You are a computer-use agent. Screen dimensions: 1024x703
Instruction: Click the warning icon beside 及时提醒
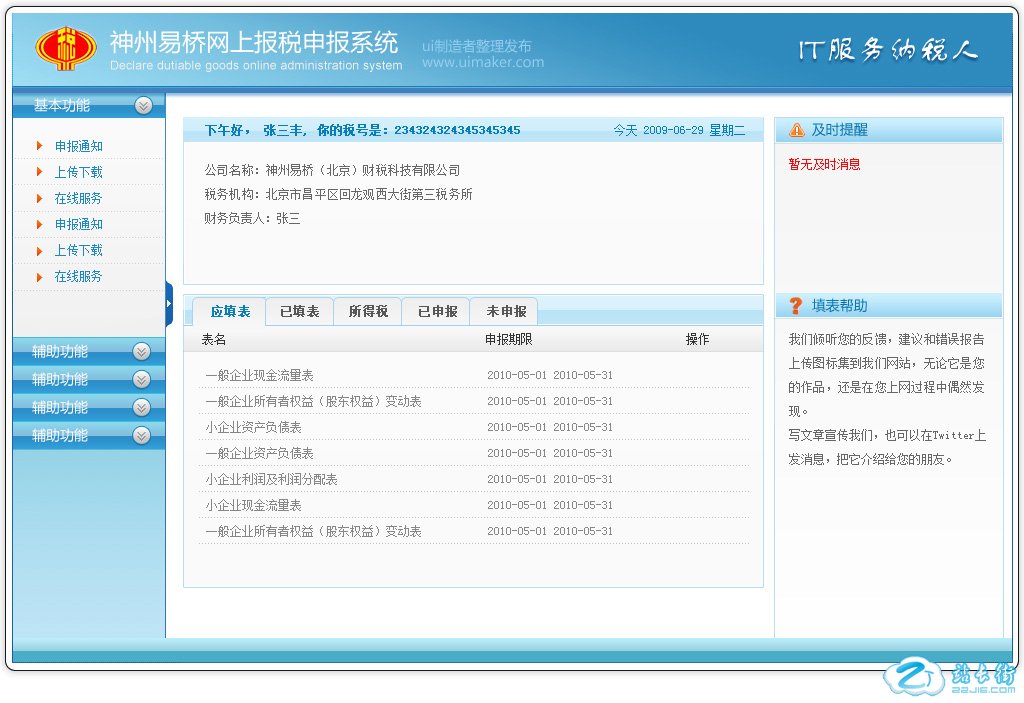[796, 130]
